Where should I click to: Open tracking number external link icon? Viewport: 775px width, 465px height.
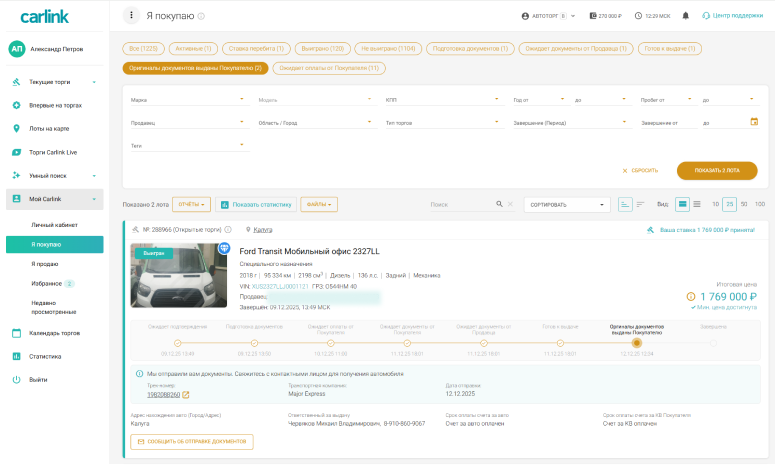click(x=185, y=395)
